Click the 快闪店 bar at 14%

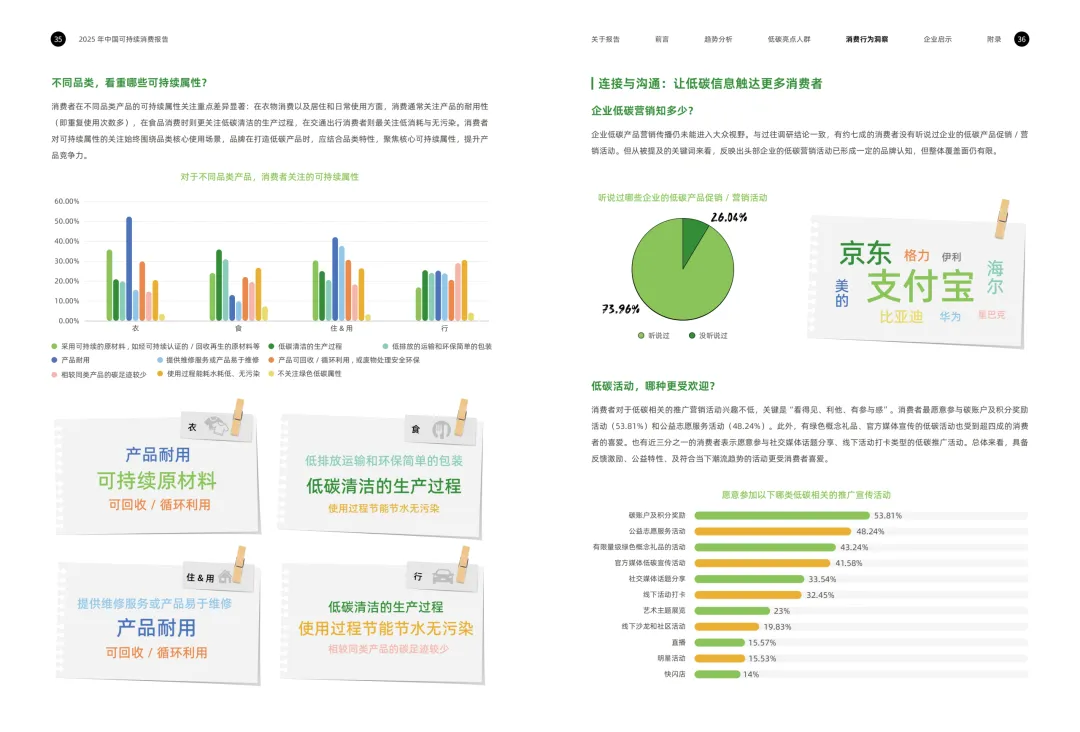pyautogui.click(x=717, y=674)
